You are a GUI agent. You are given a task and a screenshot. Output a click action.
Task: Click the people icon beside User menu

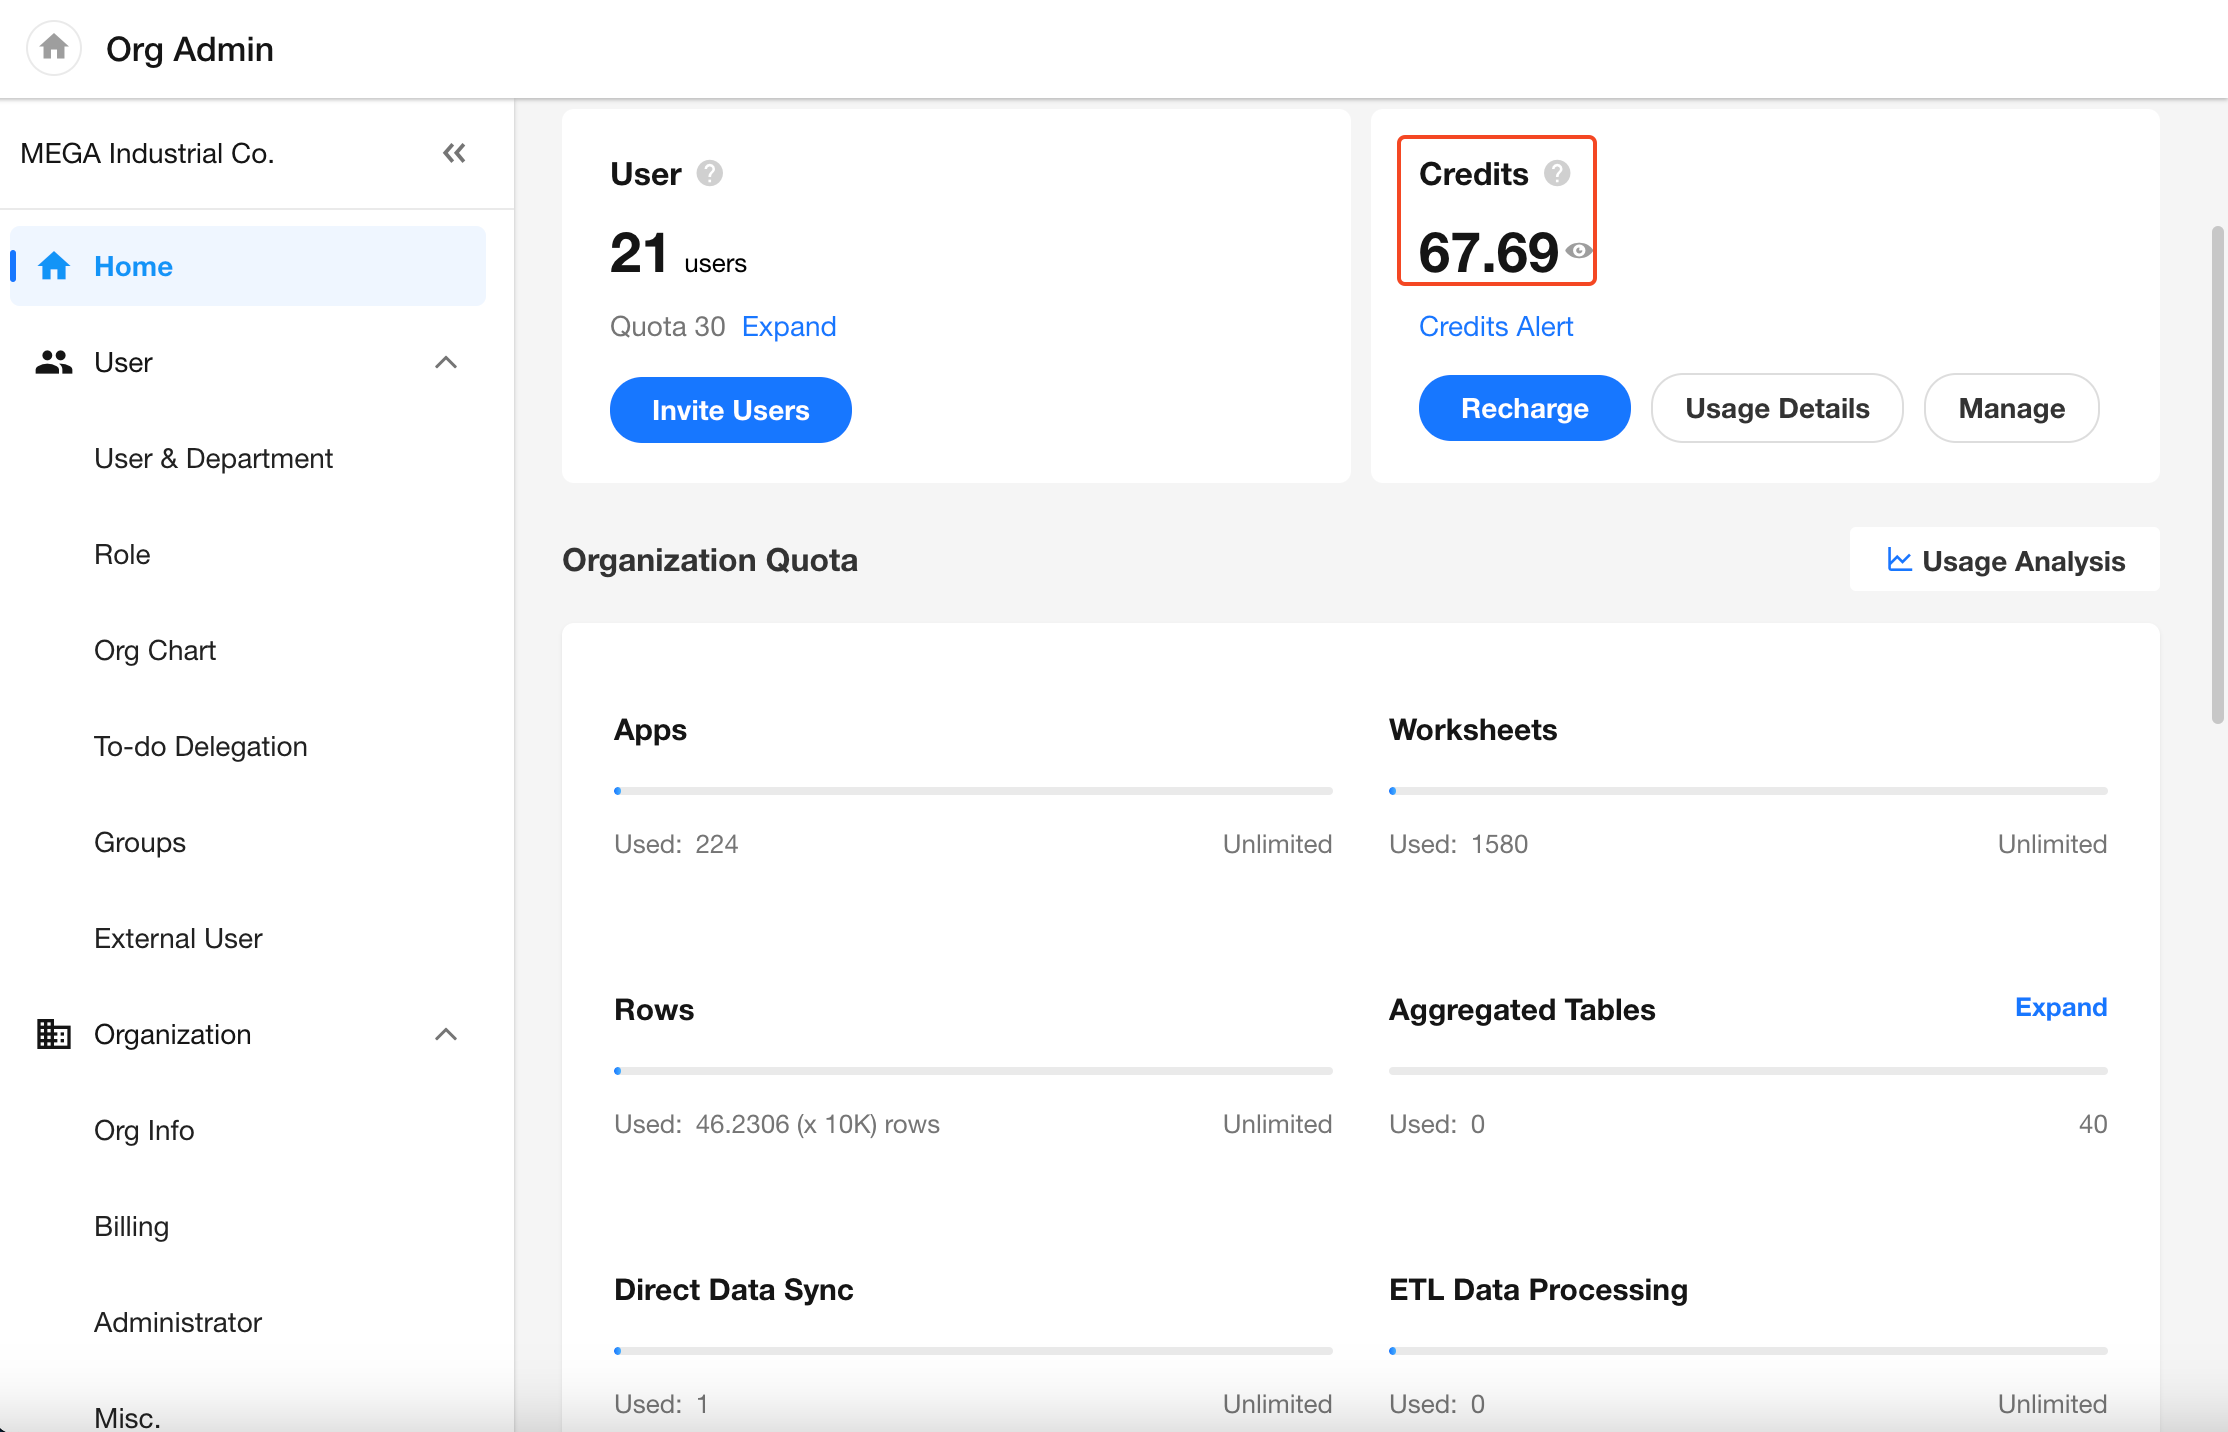[54, 362]
